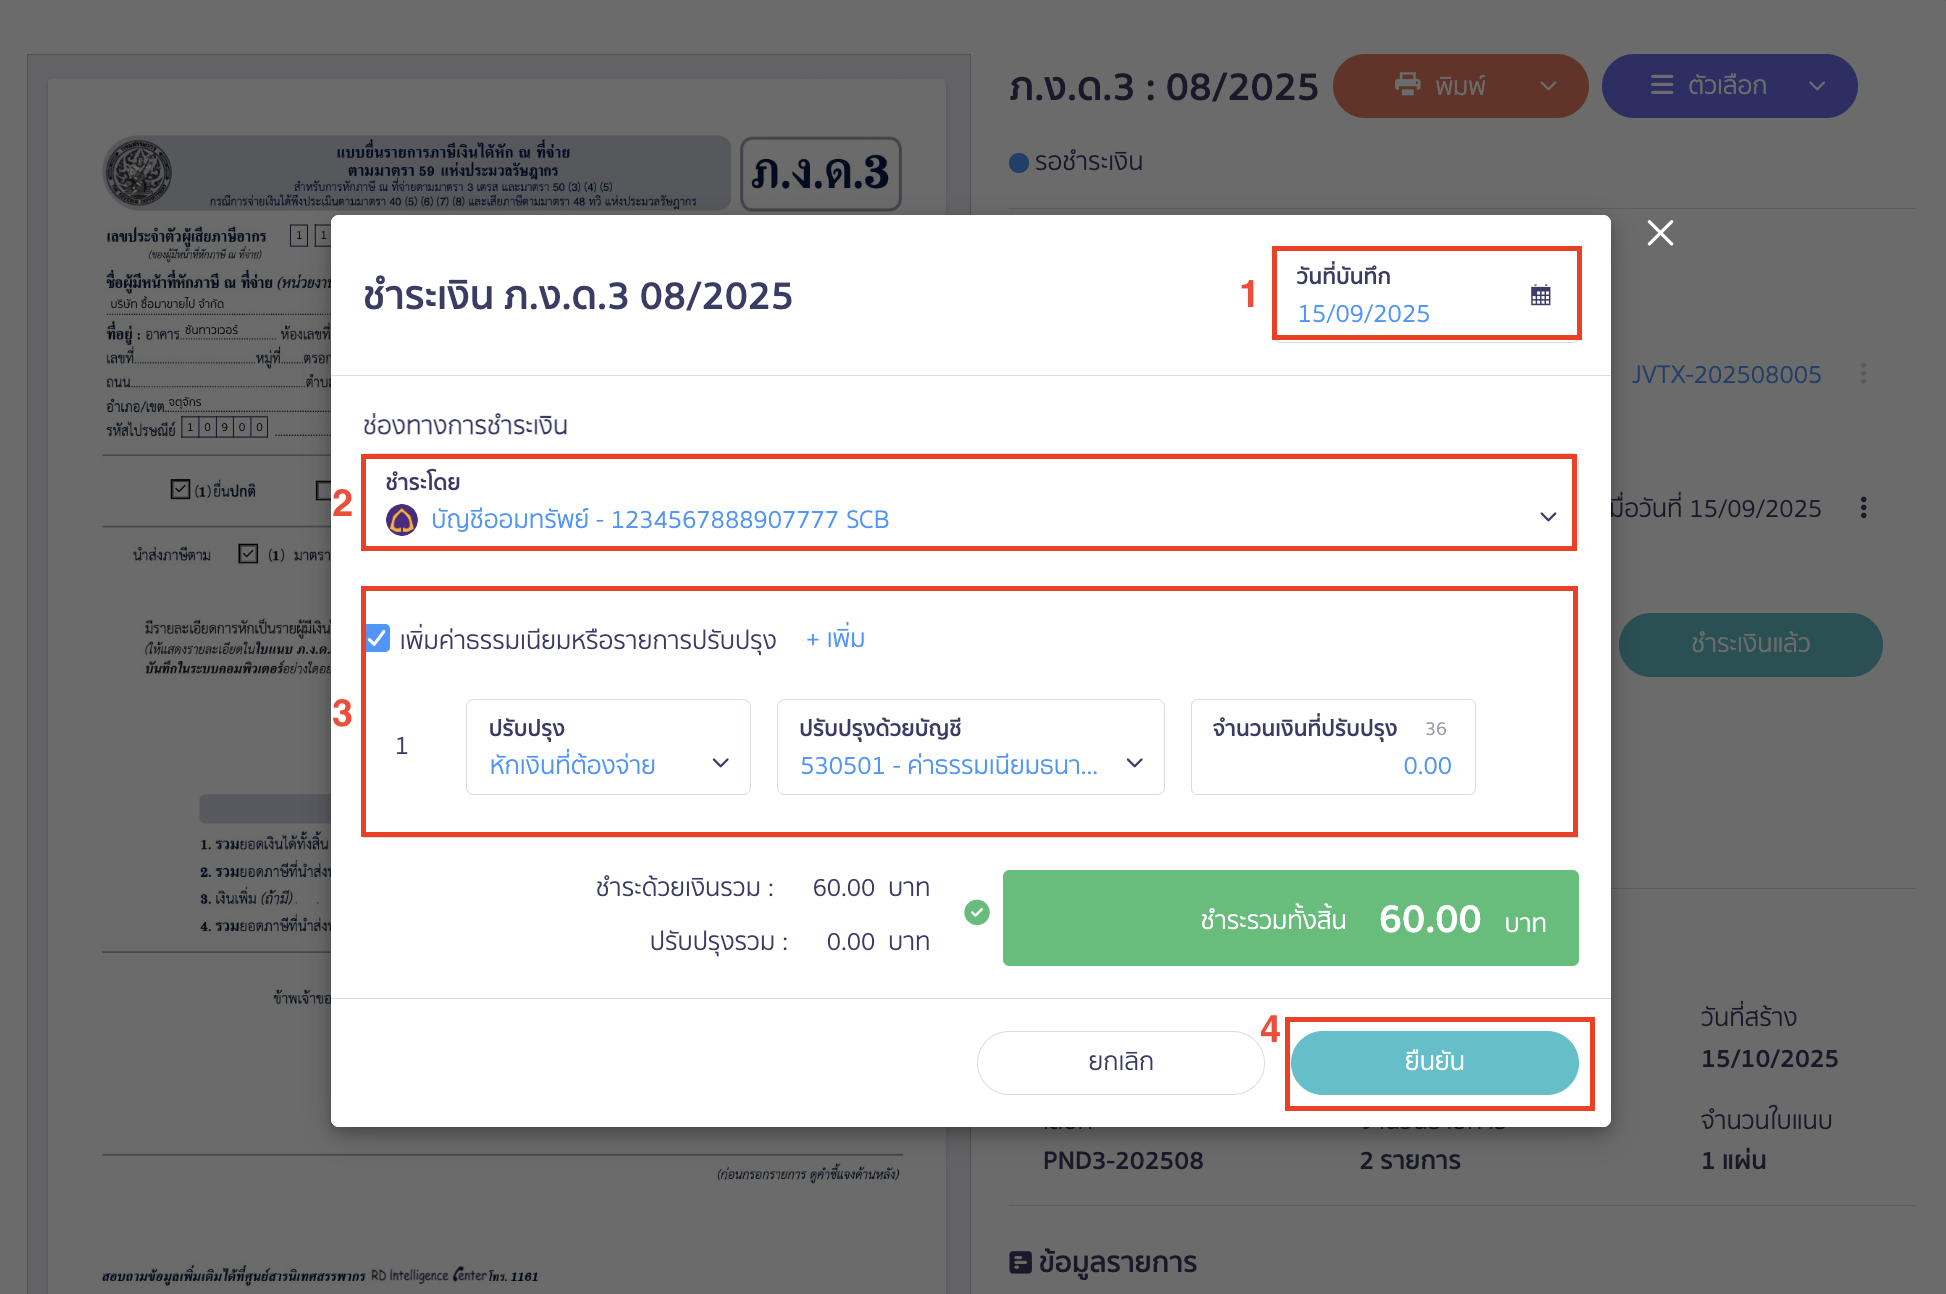Image resolution: width=1946 pixels, height=1294 pixels.
Task: Open the ชำระโดย bank account dropdown
Action: click(1547, 517)
